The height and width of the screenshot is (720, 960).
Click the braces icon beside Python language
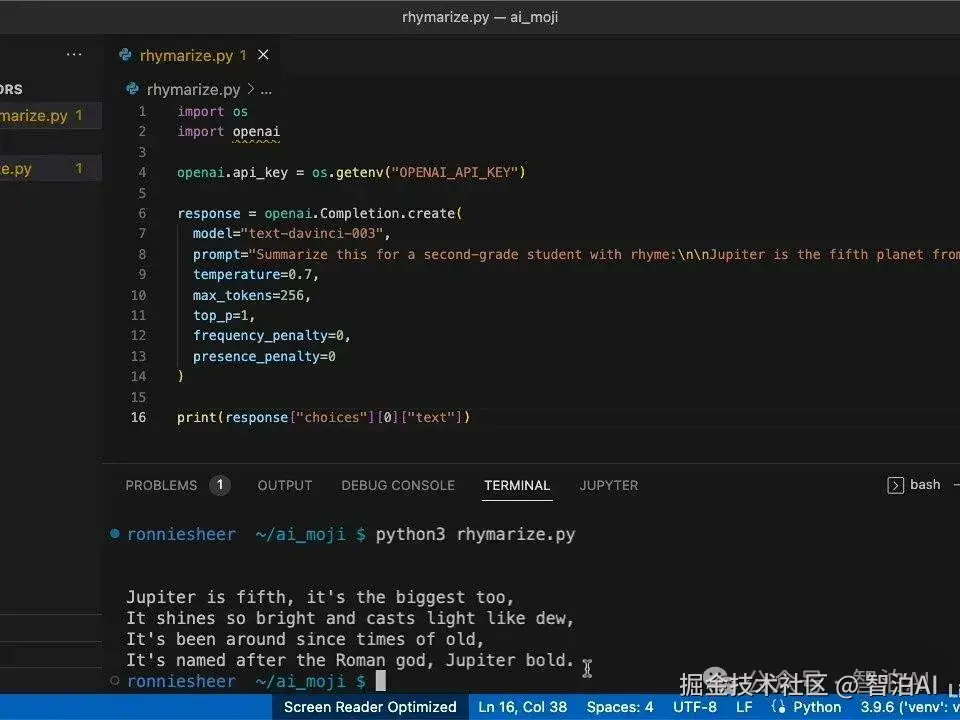tap(778, 707)
